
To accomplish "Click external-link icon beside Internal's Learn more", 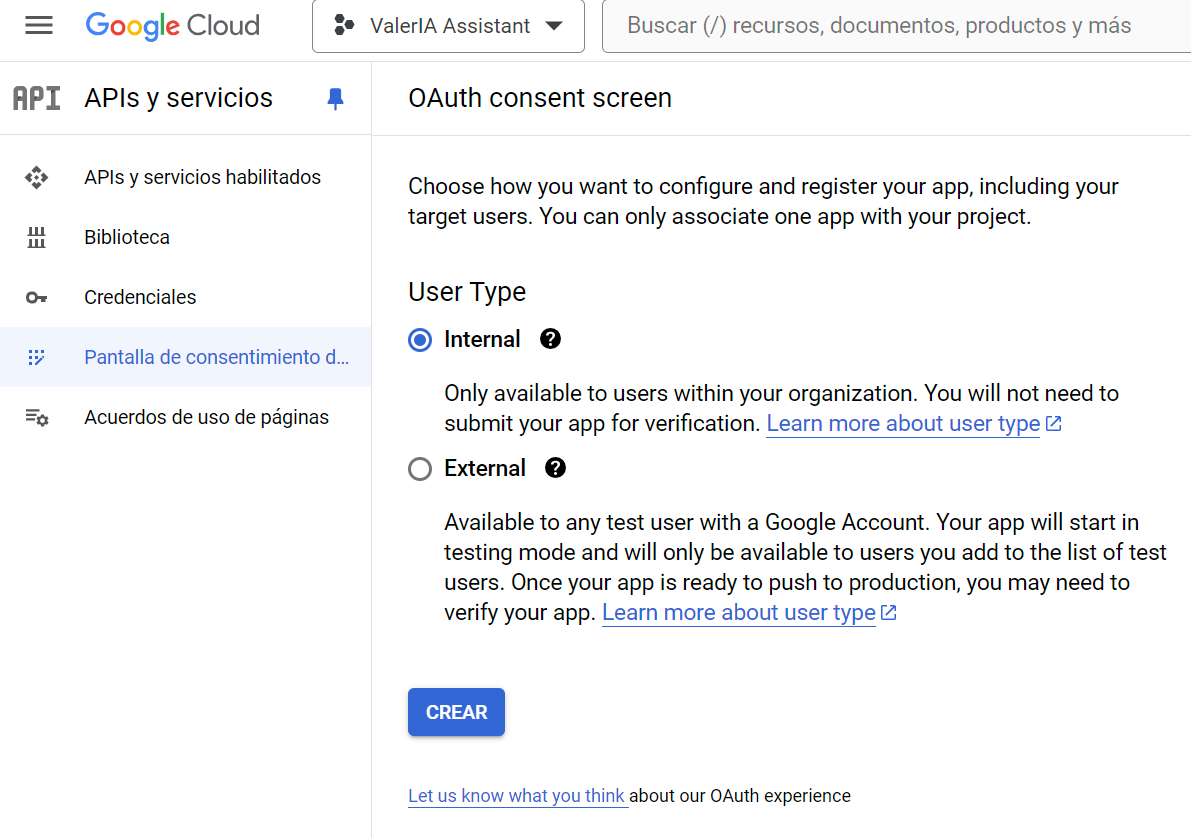I will 1054,423.
